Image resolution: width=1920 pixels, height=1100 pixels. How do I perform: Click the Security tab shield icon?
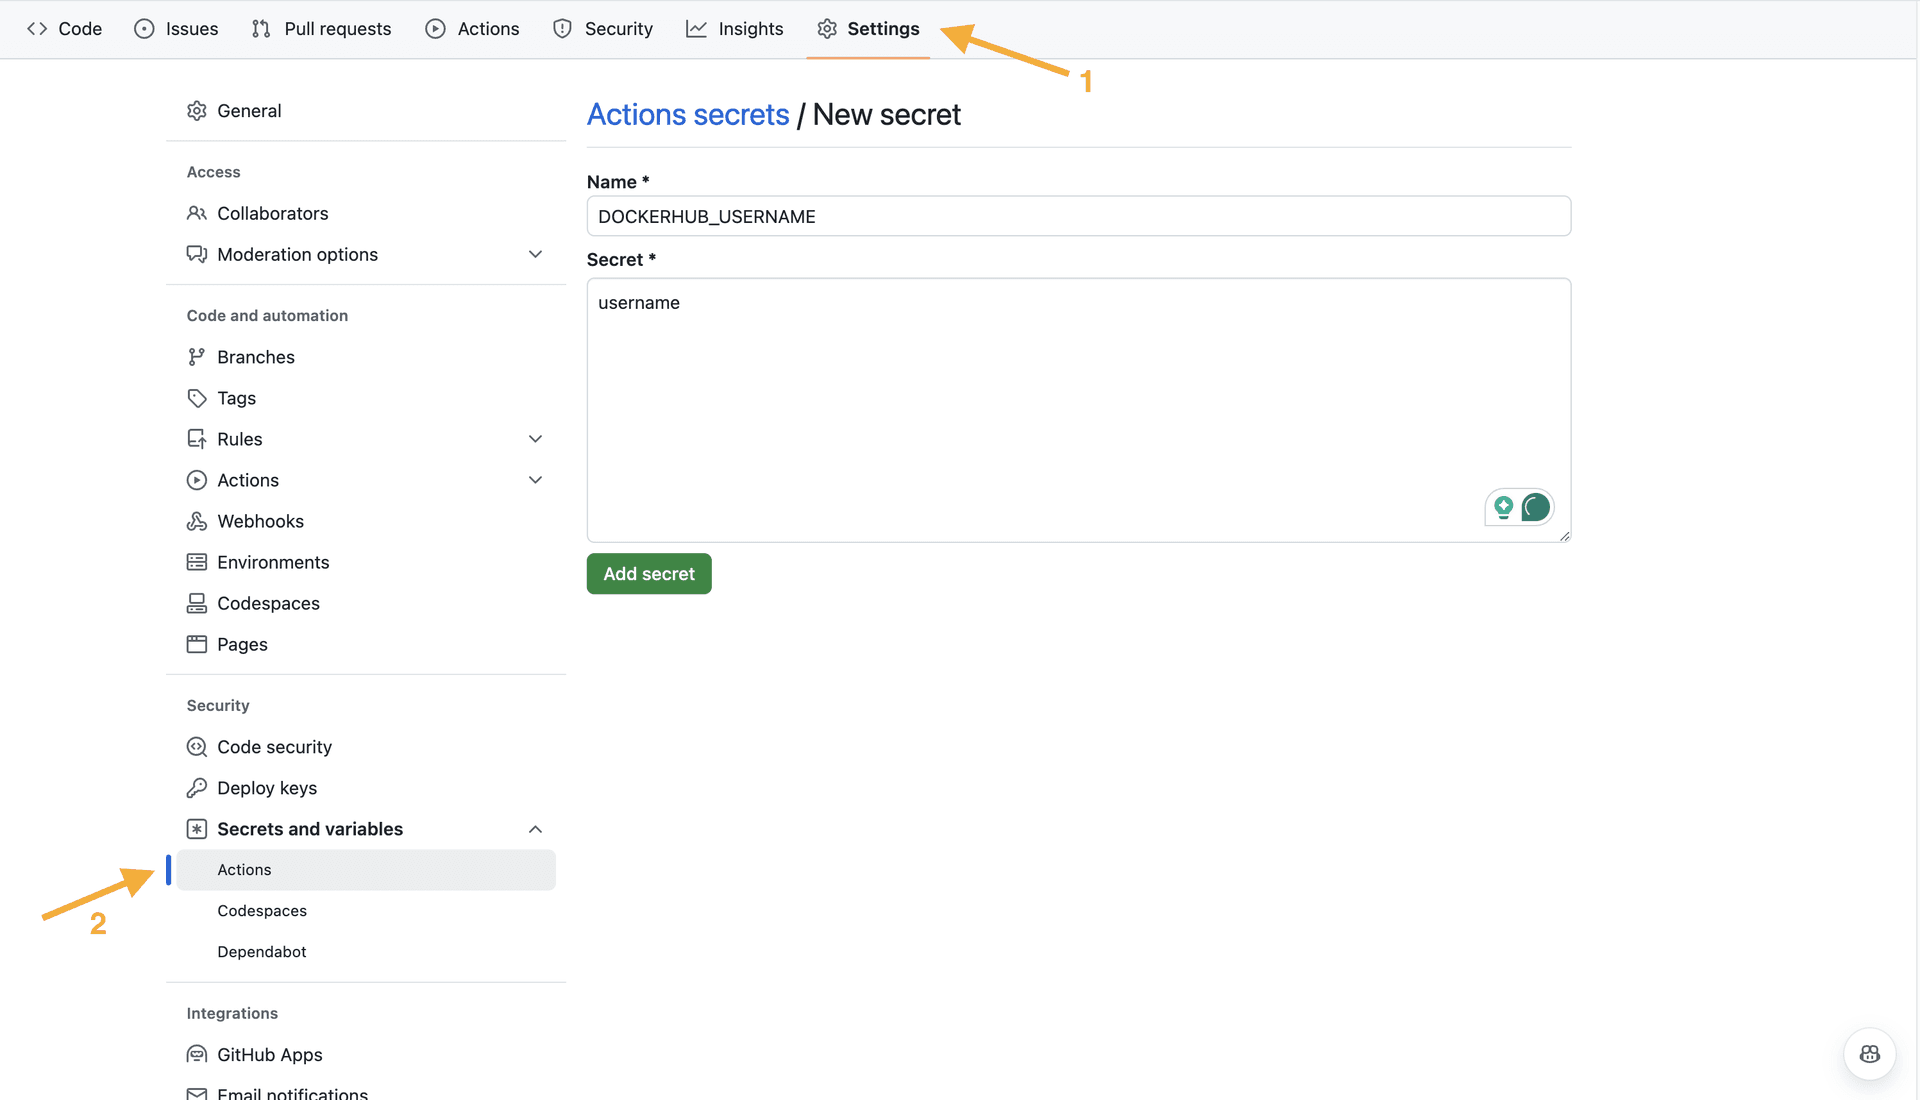pos(562,29)
